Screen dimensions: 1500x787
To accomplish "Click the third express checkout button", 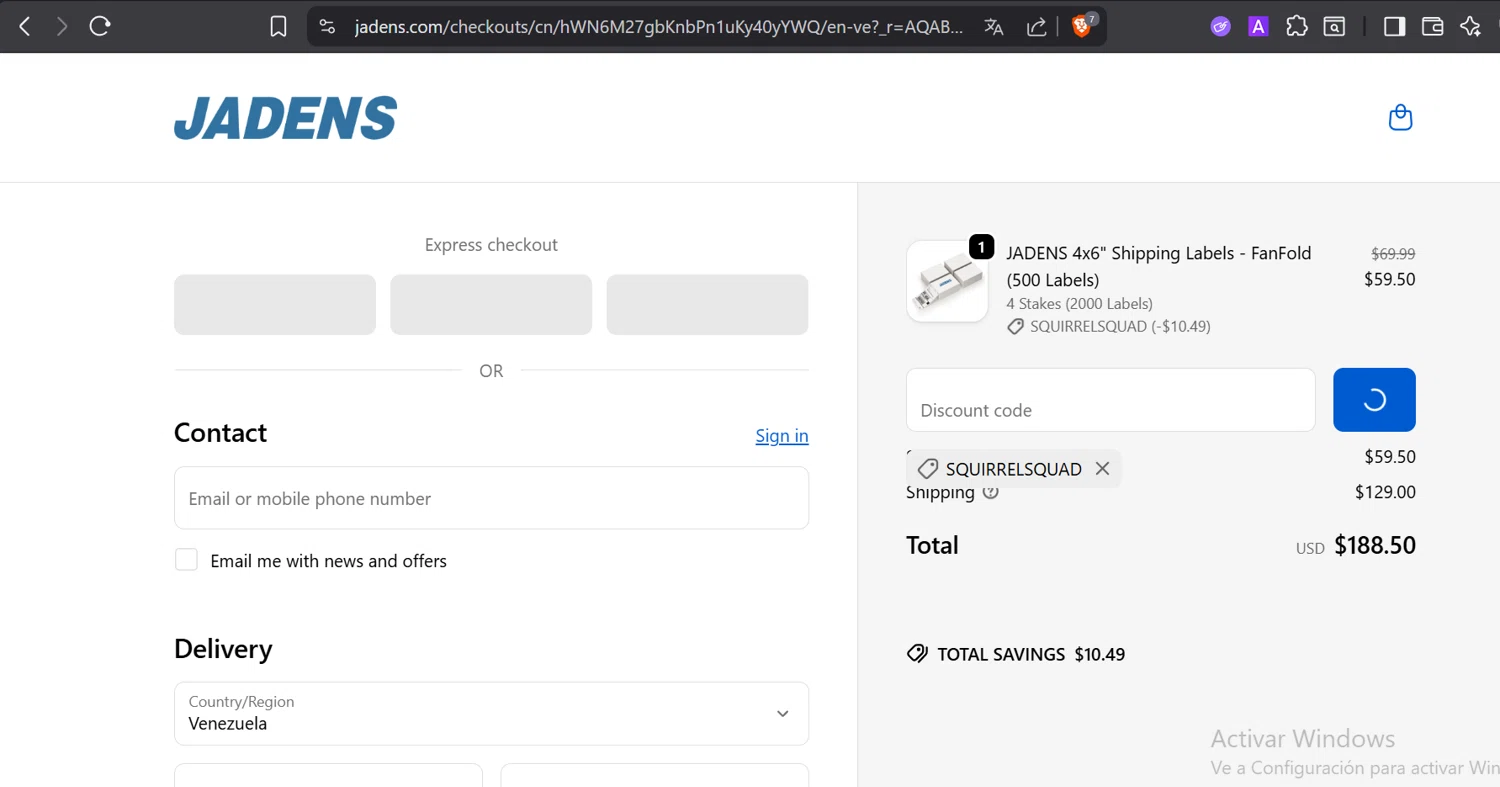I will [x=707, y=305].
